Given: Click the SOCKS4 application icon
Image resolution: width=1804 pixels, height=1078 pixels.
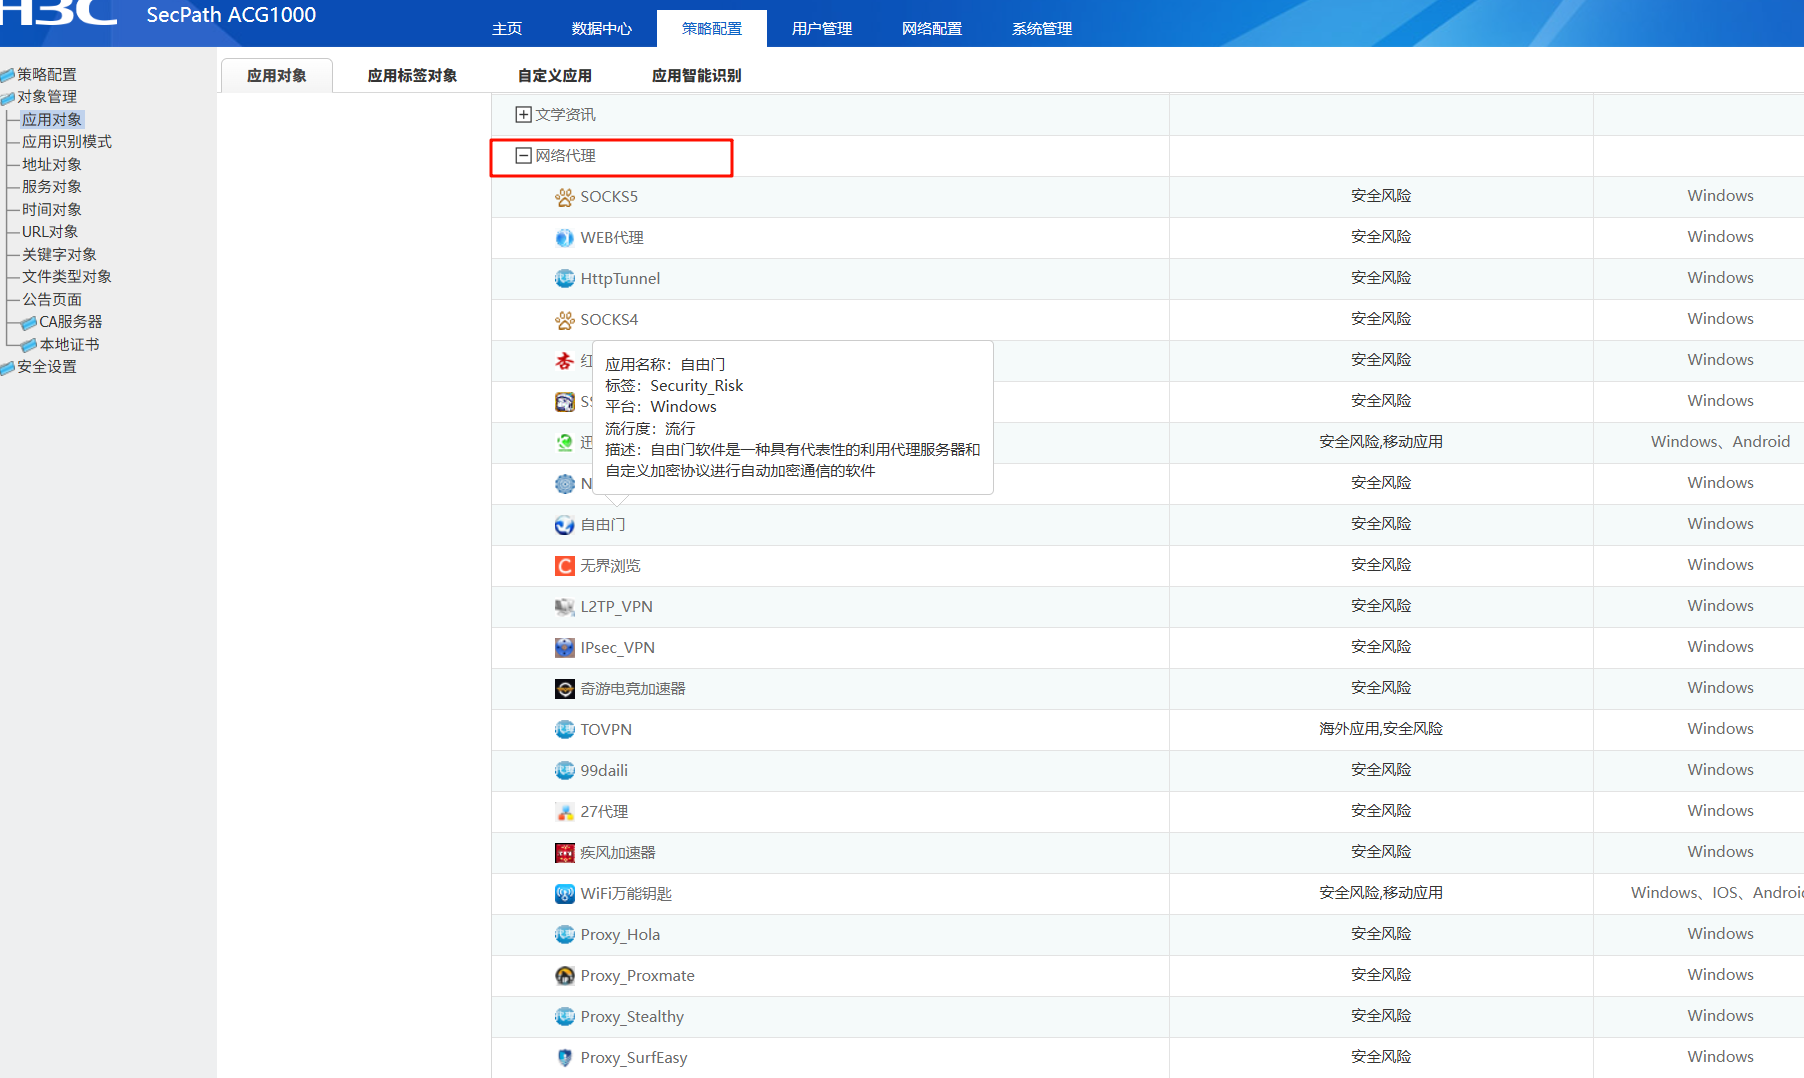Looking at the screenshot, I should point(564,320).
